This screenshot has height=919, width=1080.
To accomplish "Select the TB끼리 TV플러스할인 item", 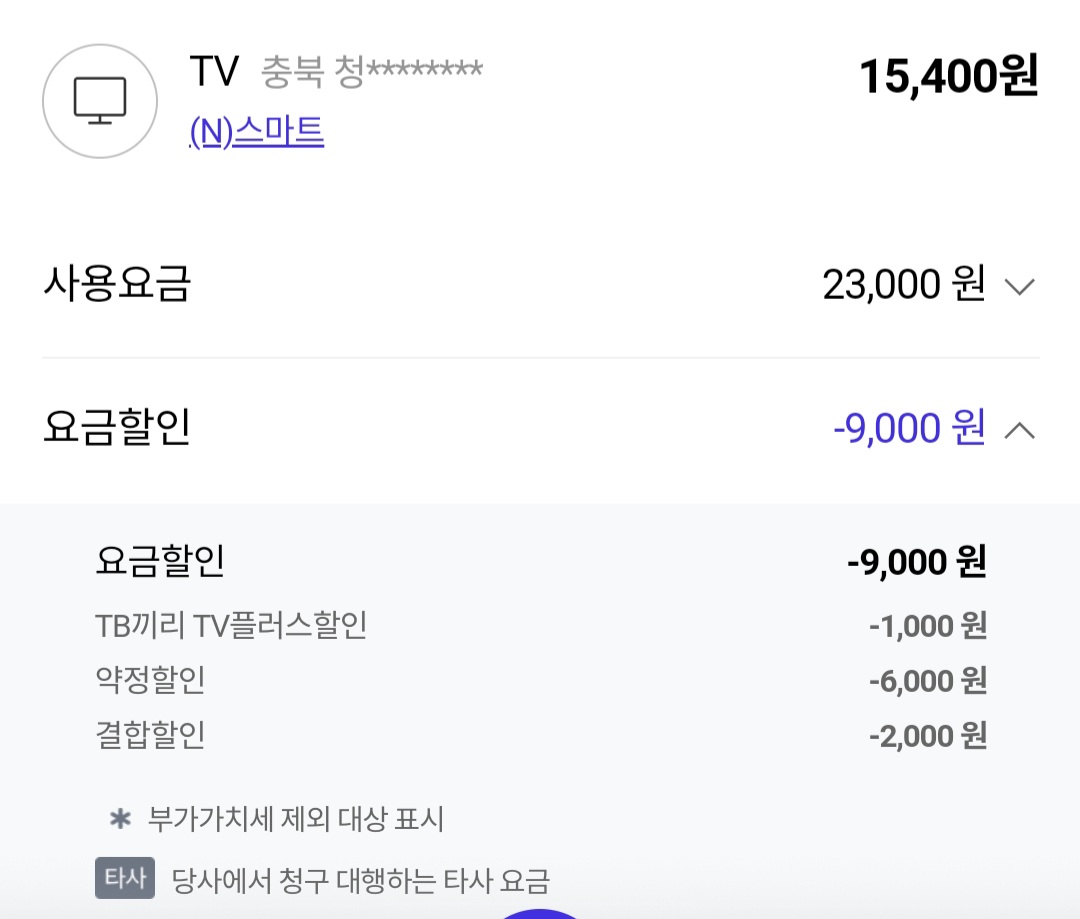I will pyautogui.click(x=231, y=626).
